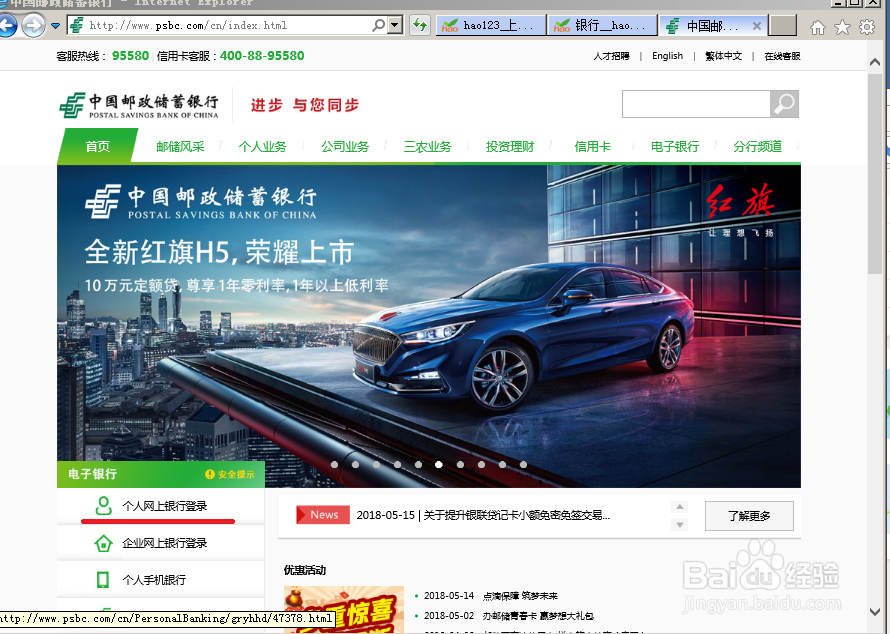Open 电子银行 navigation menu
890x634 pixels.
pos(674,146)
